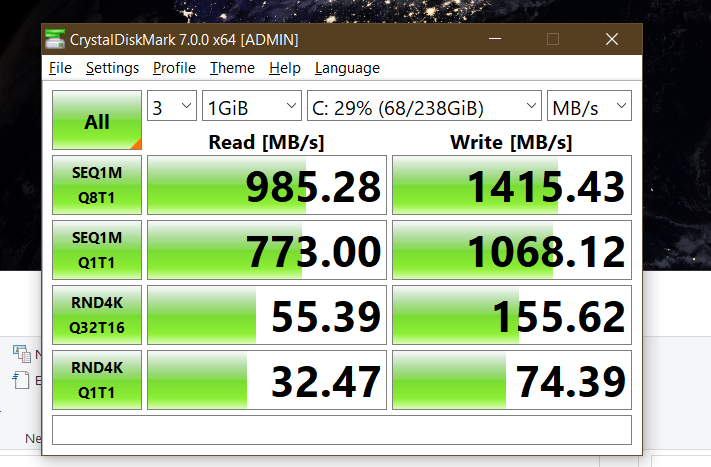
Task: Open the Help menu
Action: click(x=285, y=68)
